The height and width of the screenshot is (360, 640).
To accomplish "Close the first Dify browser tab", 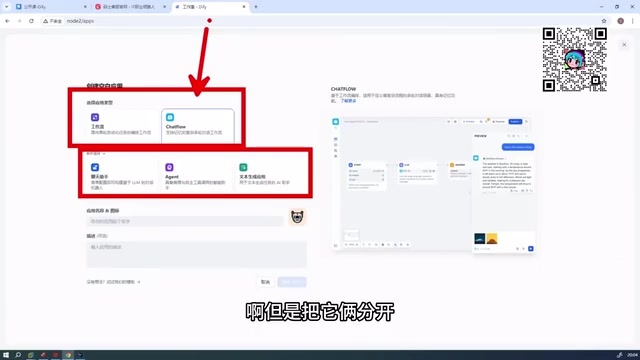I will click(x=85, y=7).
